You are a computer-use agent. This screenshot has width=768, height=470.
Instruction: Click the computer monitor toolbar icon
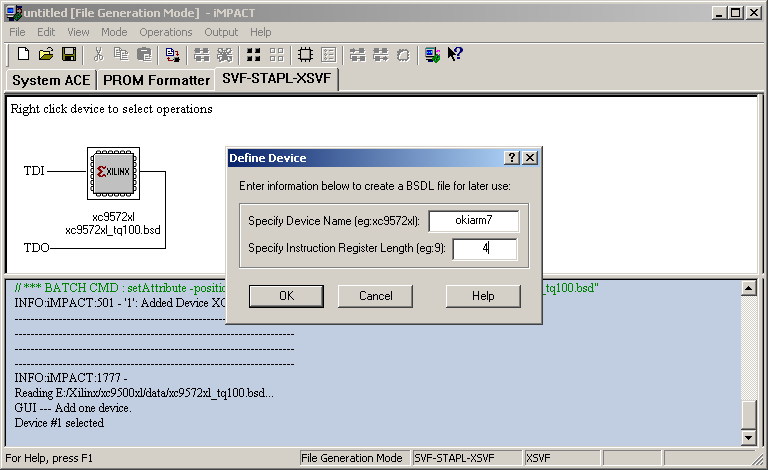[x=432, y=54]
